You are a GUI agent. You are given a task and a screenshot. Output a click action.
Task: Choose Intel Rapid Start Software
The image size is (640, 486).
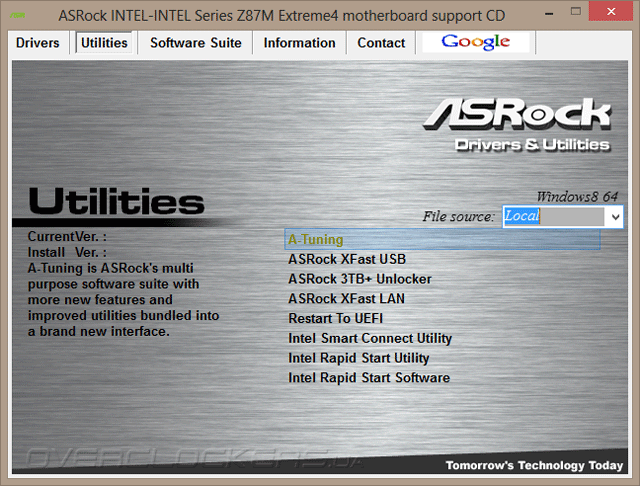[x=369, y=378]
